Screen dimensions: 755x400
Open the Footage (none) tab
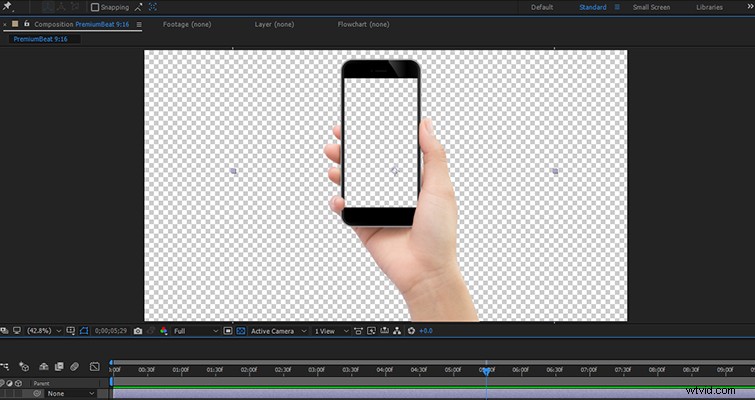[x=187, y=24]
